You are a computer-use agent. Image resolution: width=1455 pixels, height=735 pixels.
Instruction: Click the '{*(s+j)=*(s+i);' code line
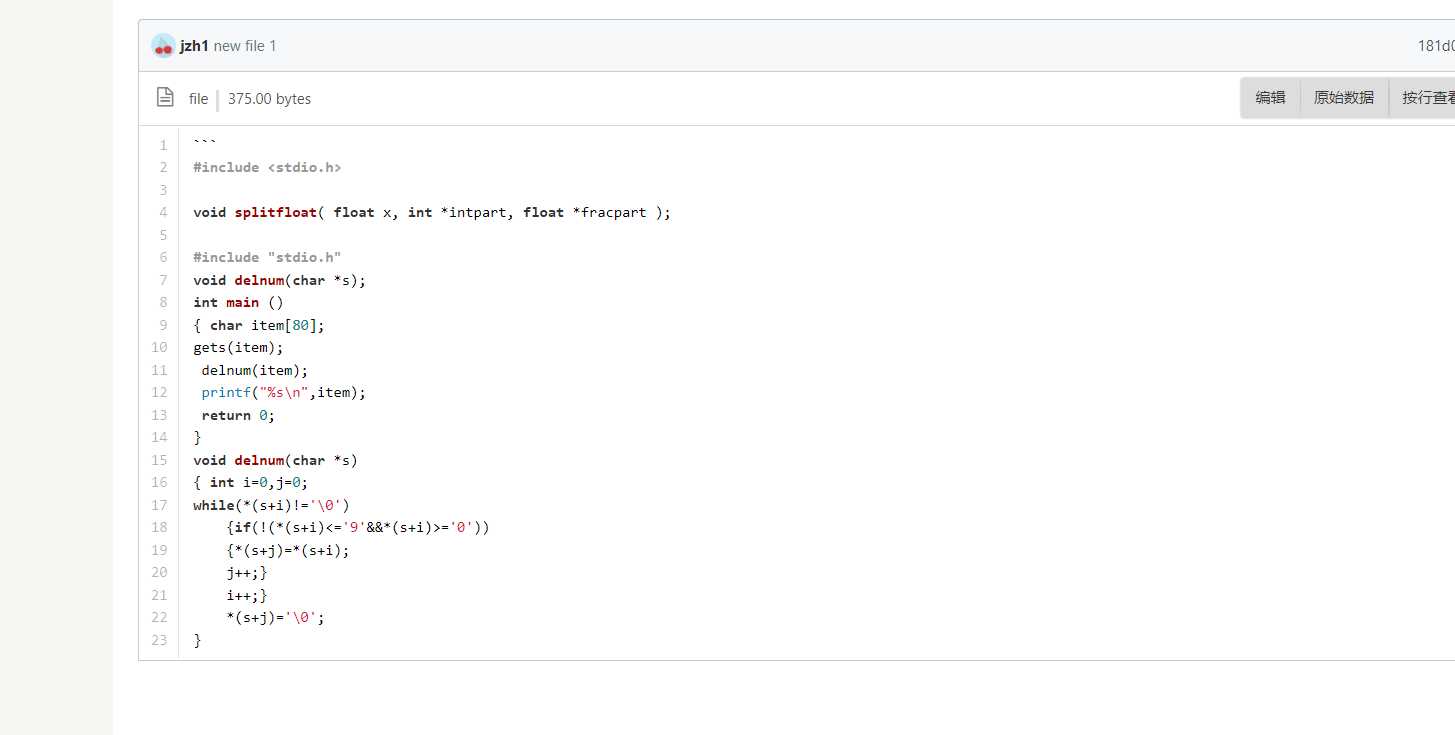(288, 550)
